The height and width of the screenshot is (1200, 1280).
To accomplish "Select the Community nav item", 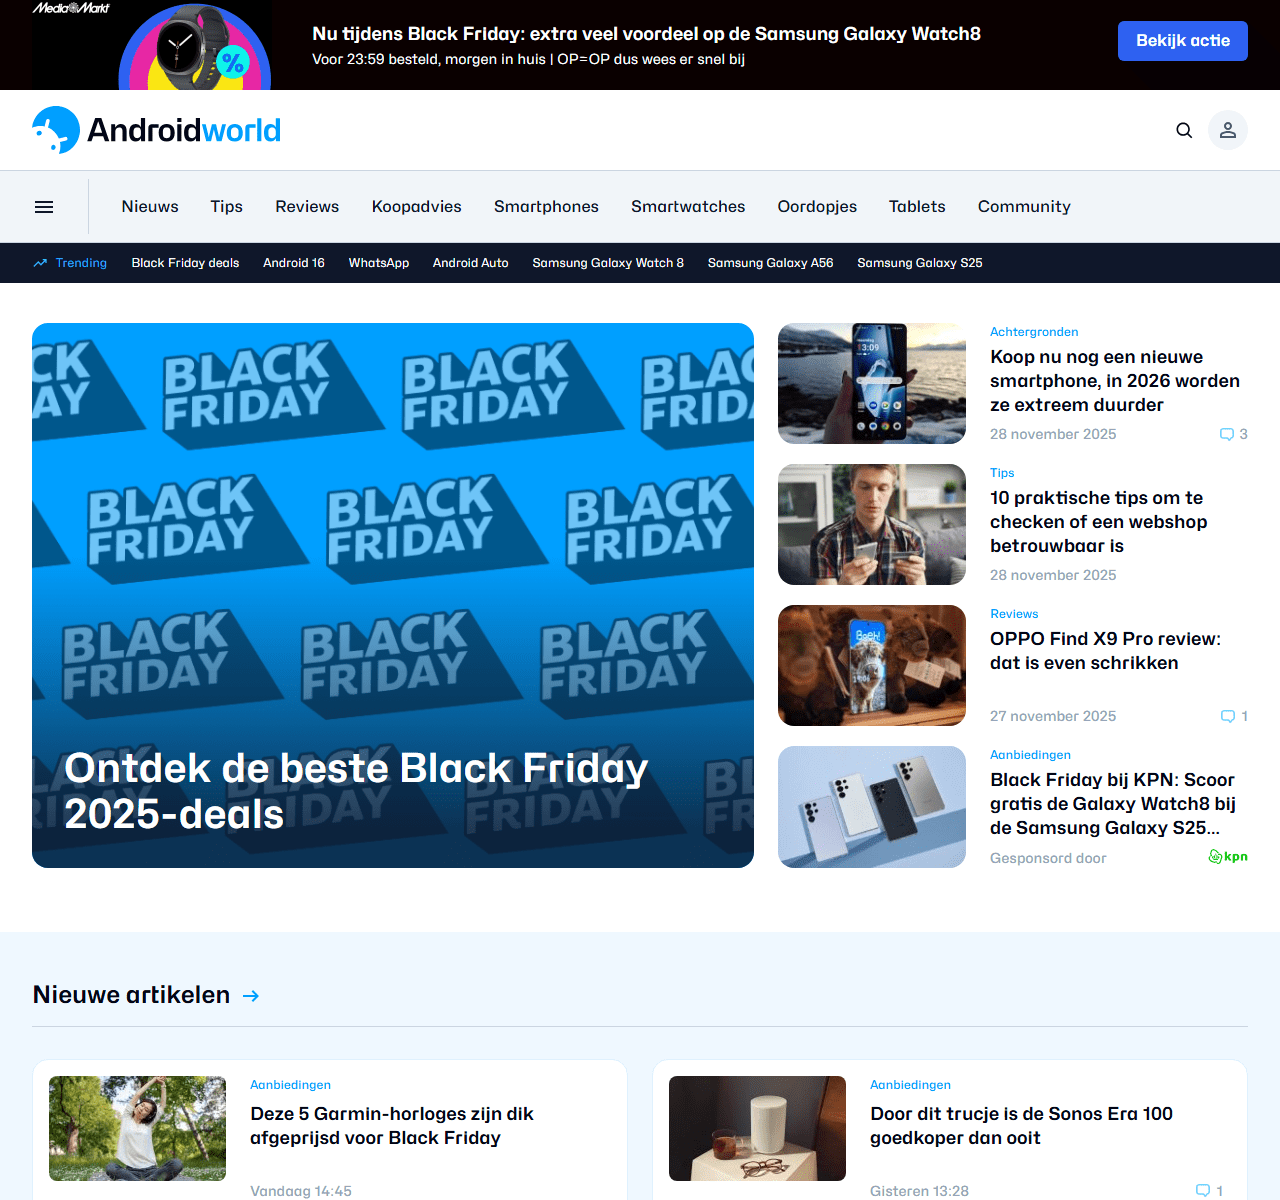I will [x=1024, y=207].
